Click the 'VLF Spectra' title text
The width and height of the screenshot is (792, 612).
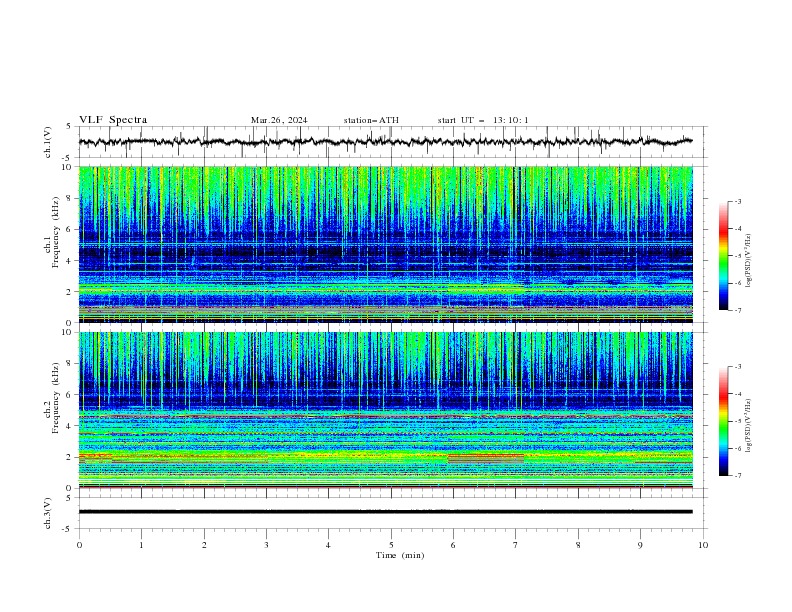click(113, 120)
